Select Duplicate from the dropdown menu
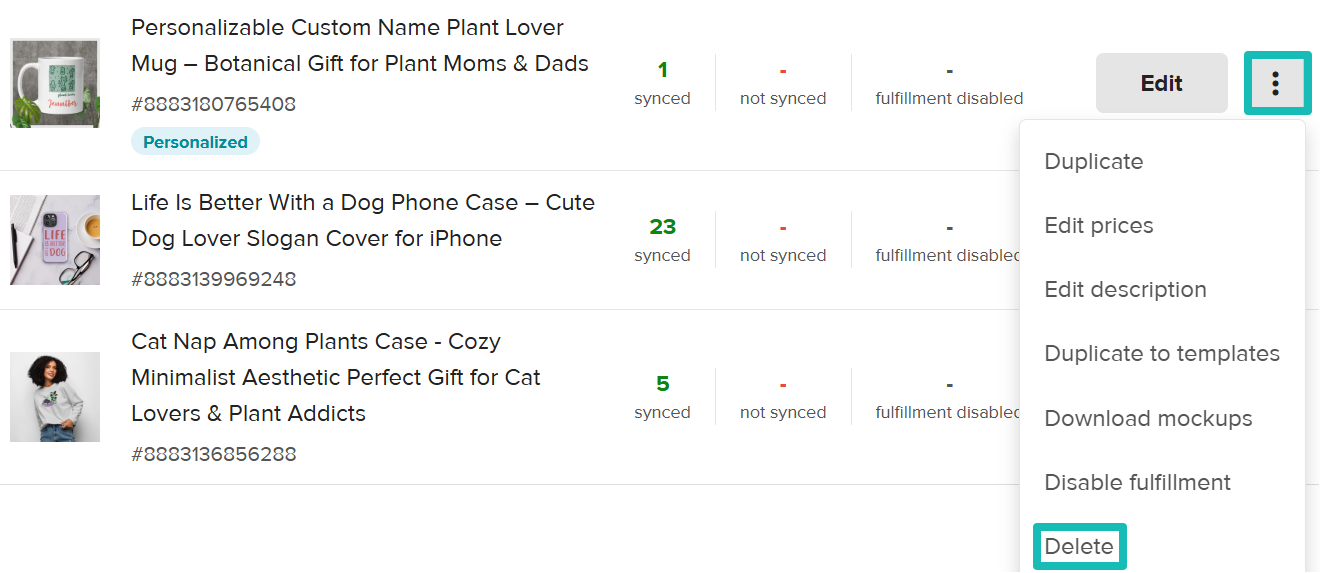Image resolution: width=1320 pixels, height=573 pixels. click(x=1093, y=162)
